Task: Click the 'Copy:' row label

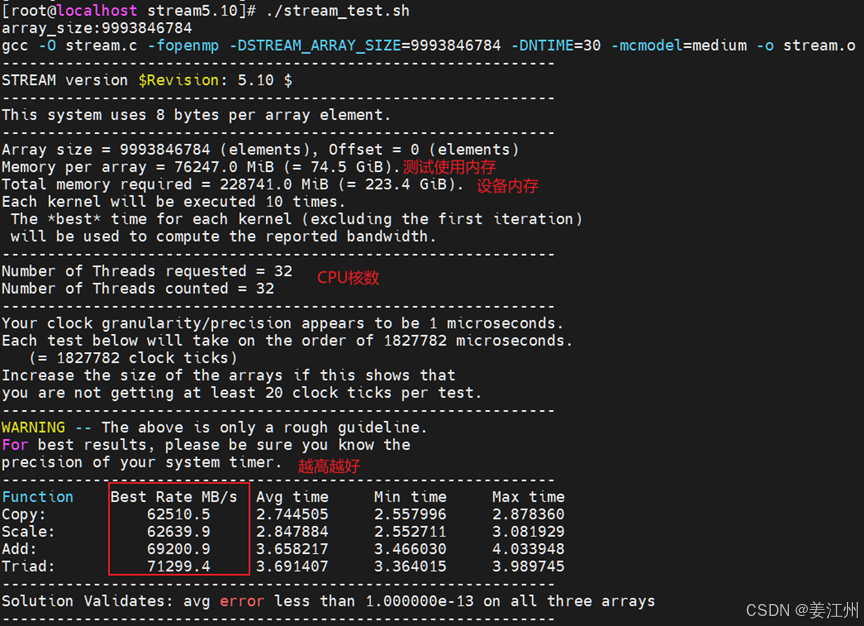Action: pyautogui.click(x=24, y=515)
